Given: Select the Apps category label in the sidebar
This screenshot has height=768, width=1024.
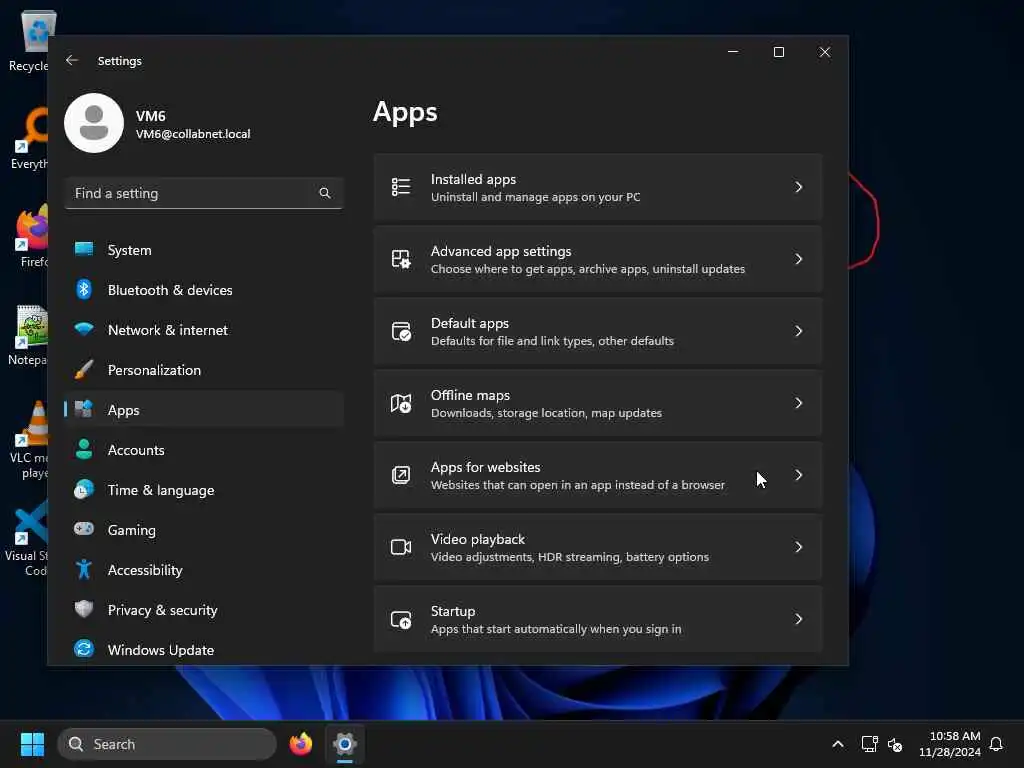Looking at the screenshot, I should (x=123, y=410).
